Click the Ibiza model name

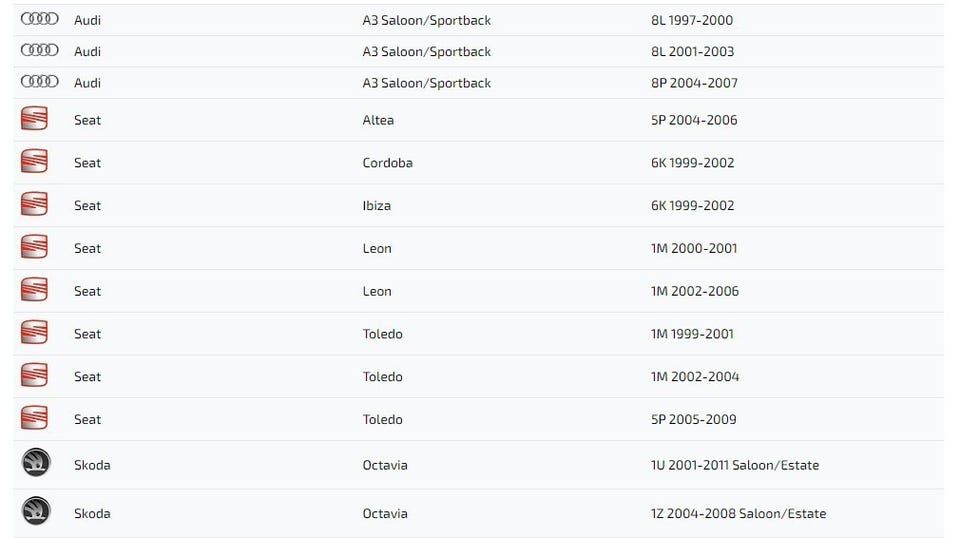[376, 206]
